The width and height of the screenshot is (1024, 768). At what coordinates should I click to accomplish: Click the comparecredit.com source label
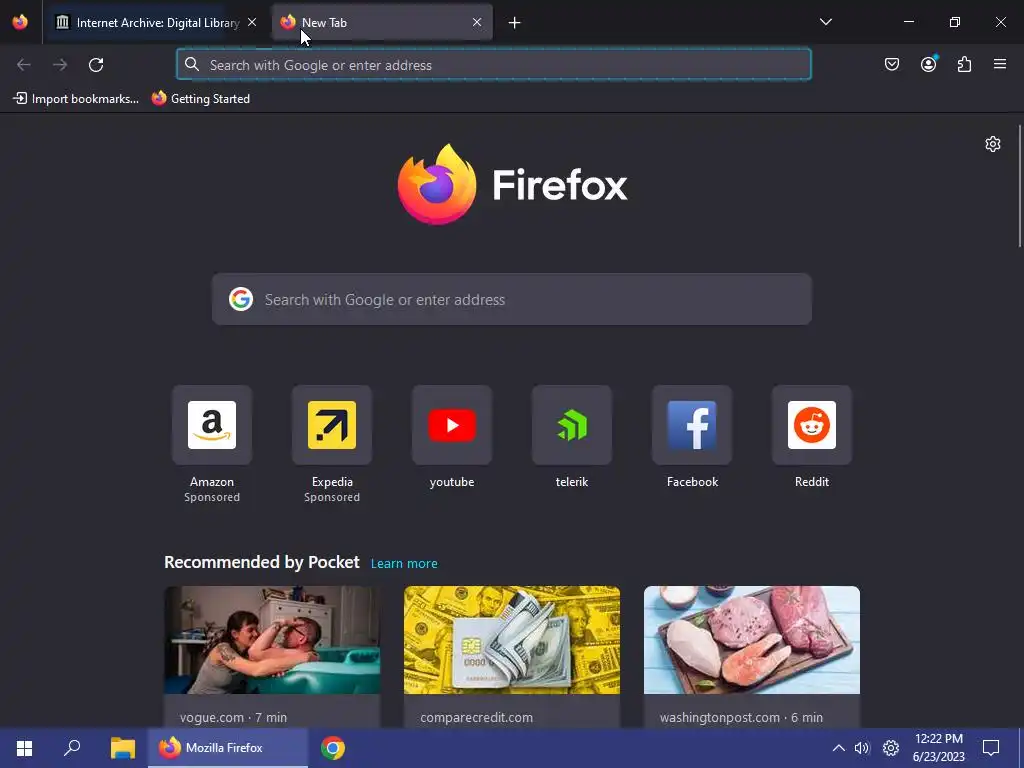(477, 717)
